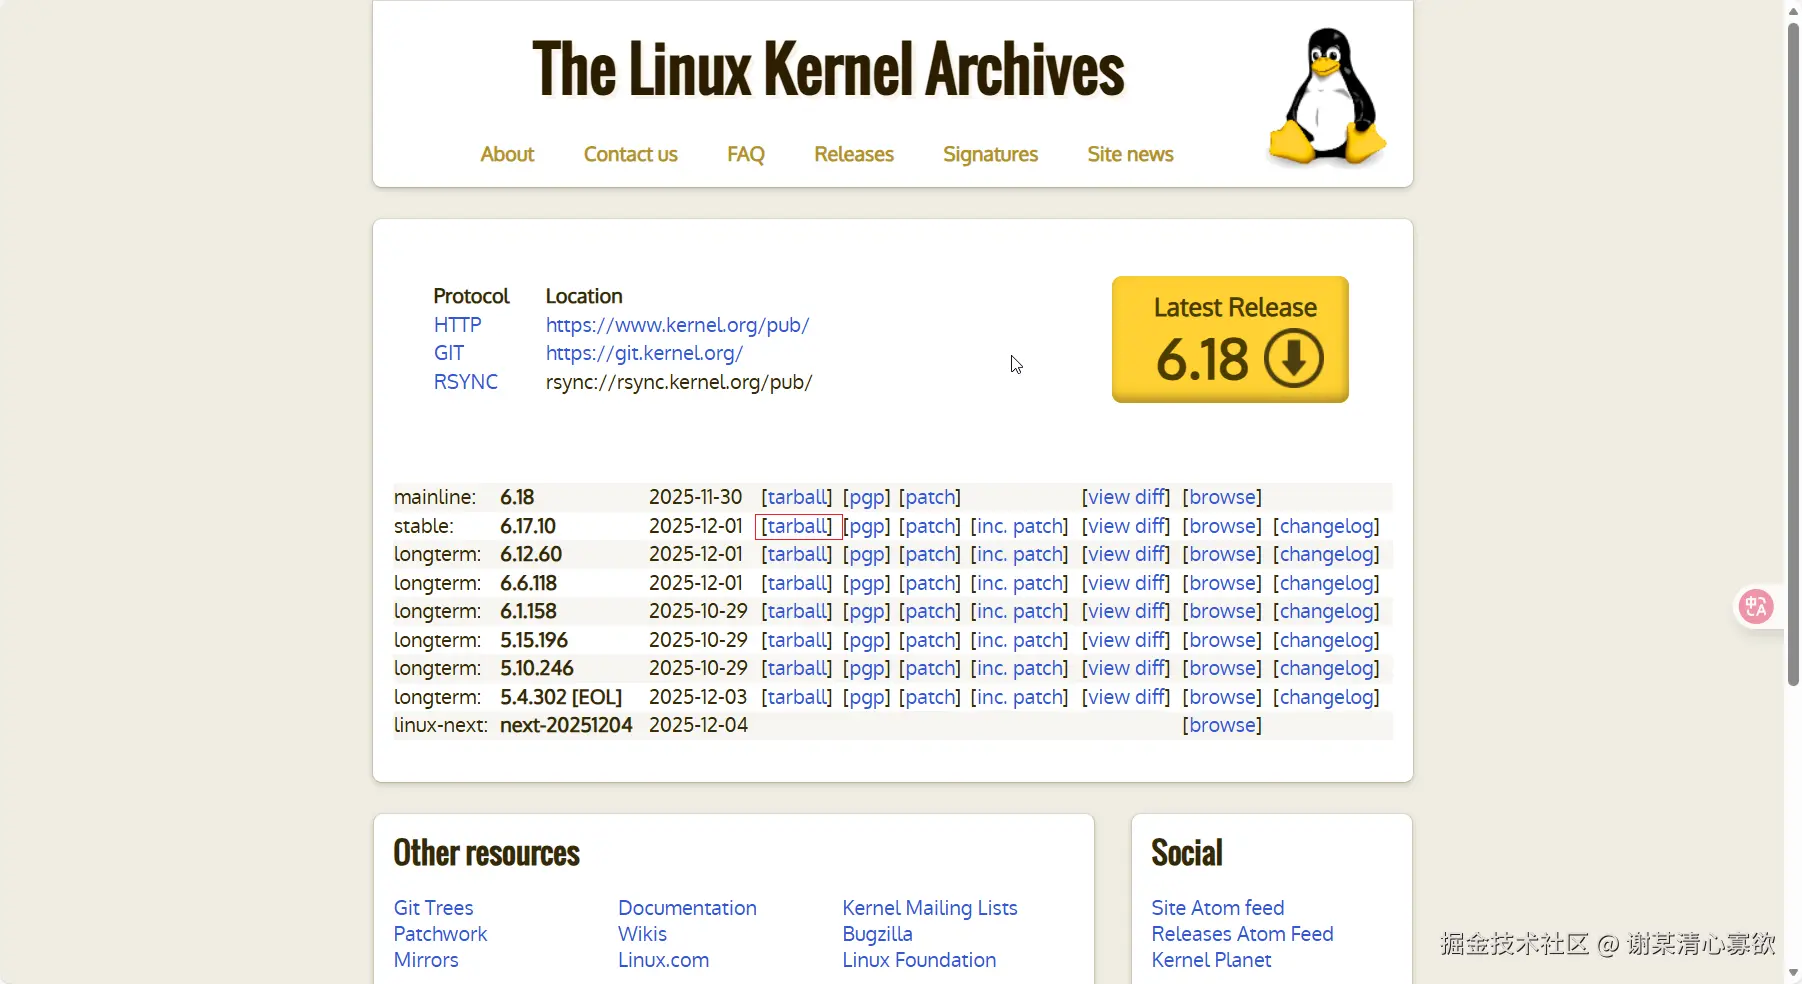Click the Latest Release 6.18 button
Viewport: 1802px width, 984px height.
tap(1230, 339)
